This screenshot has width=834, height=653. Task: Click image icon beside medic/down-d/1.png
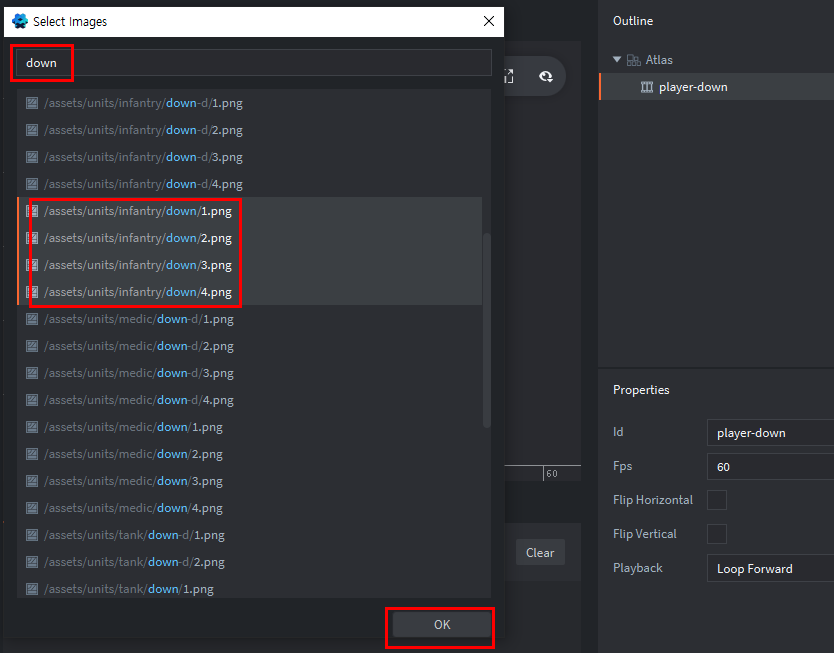point(32,319)
